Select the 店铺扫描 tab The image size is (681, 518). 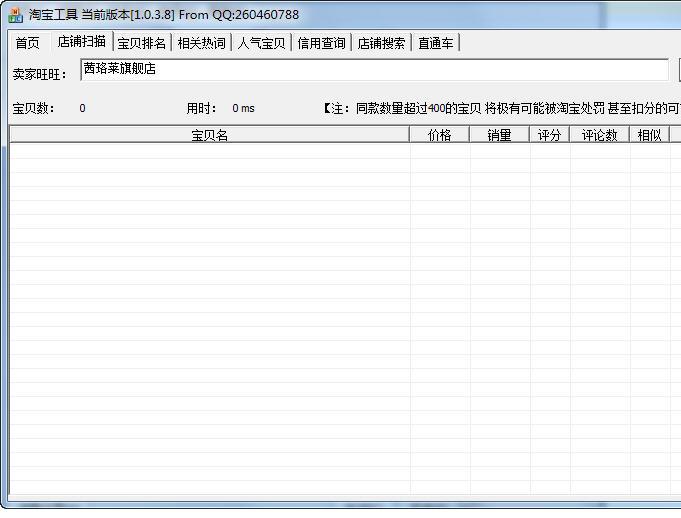tap(81, 42)
